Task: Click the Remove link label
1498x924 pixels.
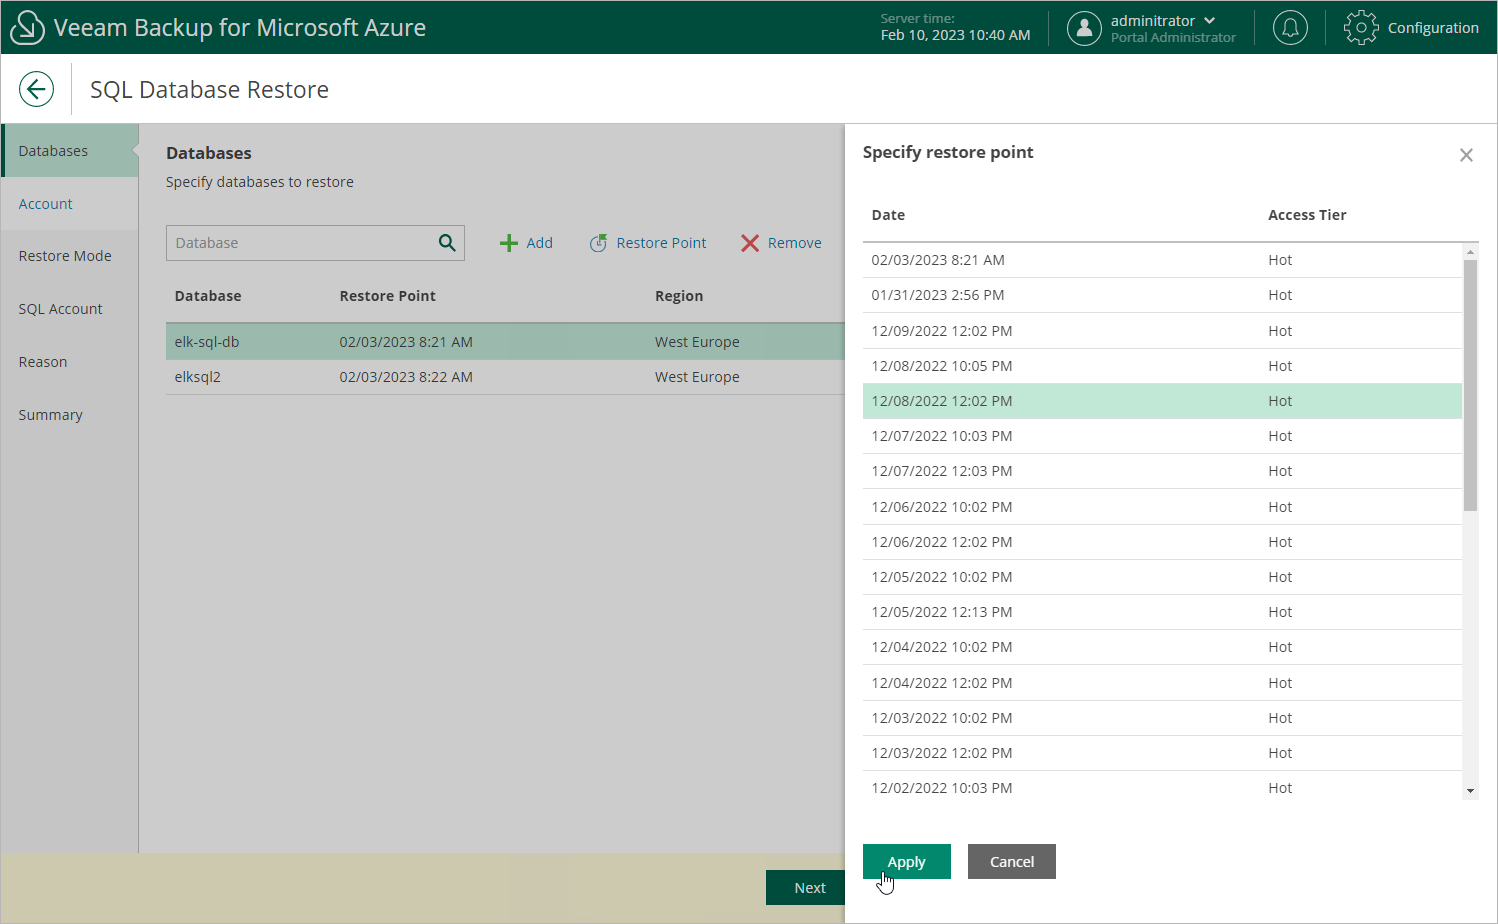Action: coord(795,243)
